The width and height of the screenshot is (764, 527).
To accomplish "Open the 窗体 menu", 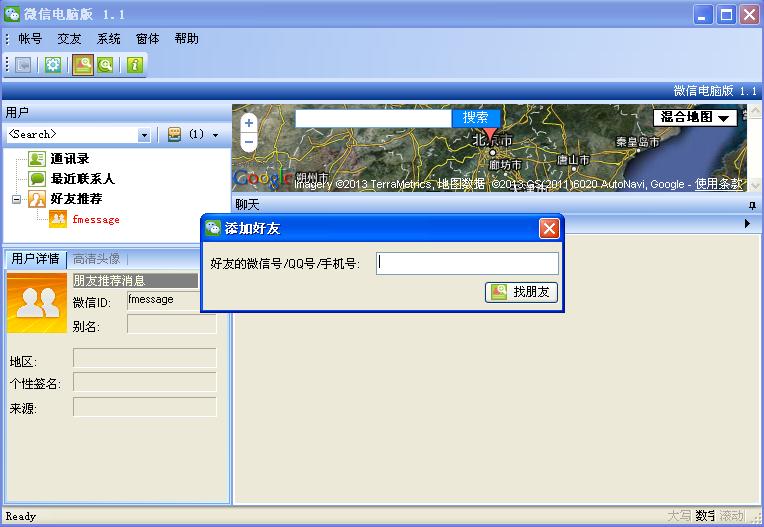I will (x=147, y=38).
